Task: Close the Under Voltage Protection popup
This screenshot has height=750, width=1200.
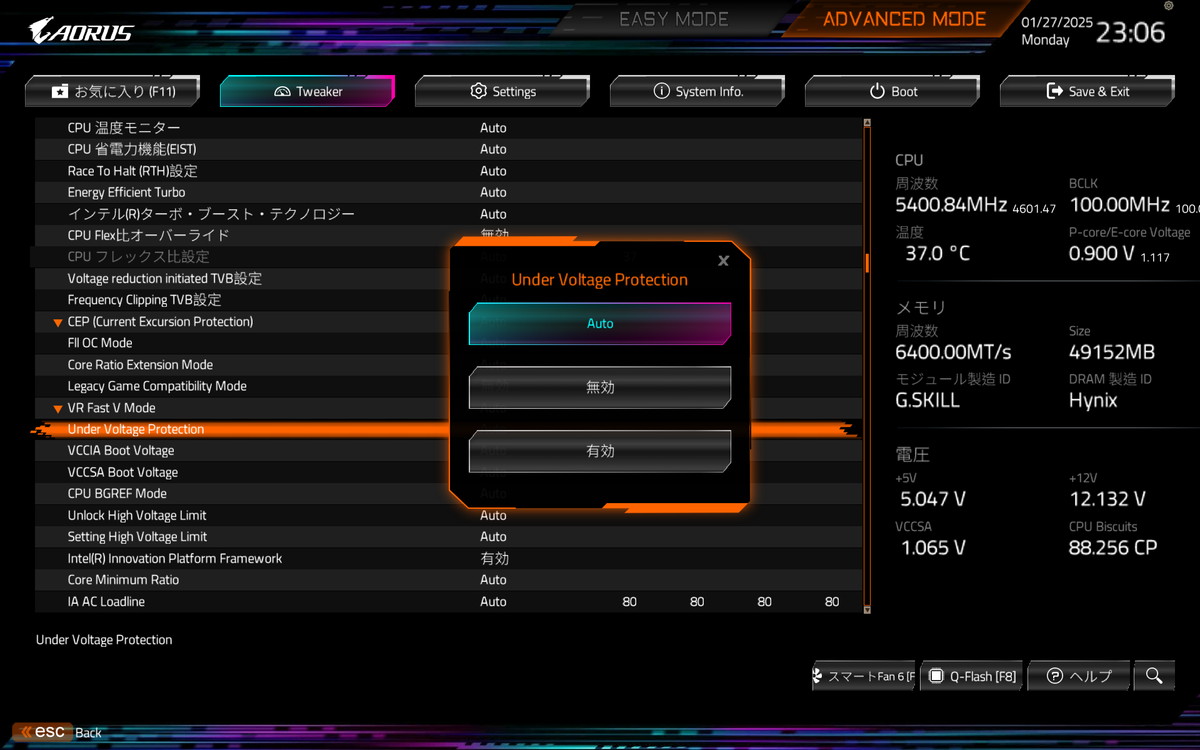Action: pos(723,261)
